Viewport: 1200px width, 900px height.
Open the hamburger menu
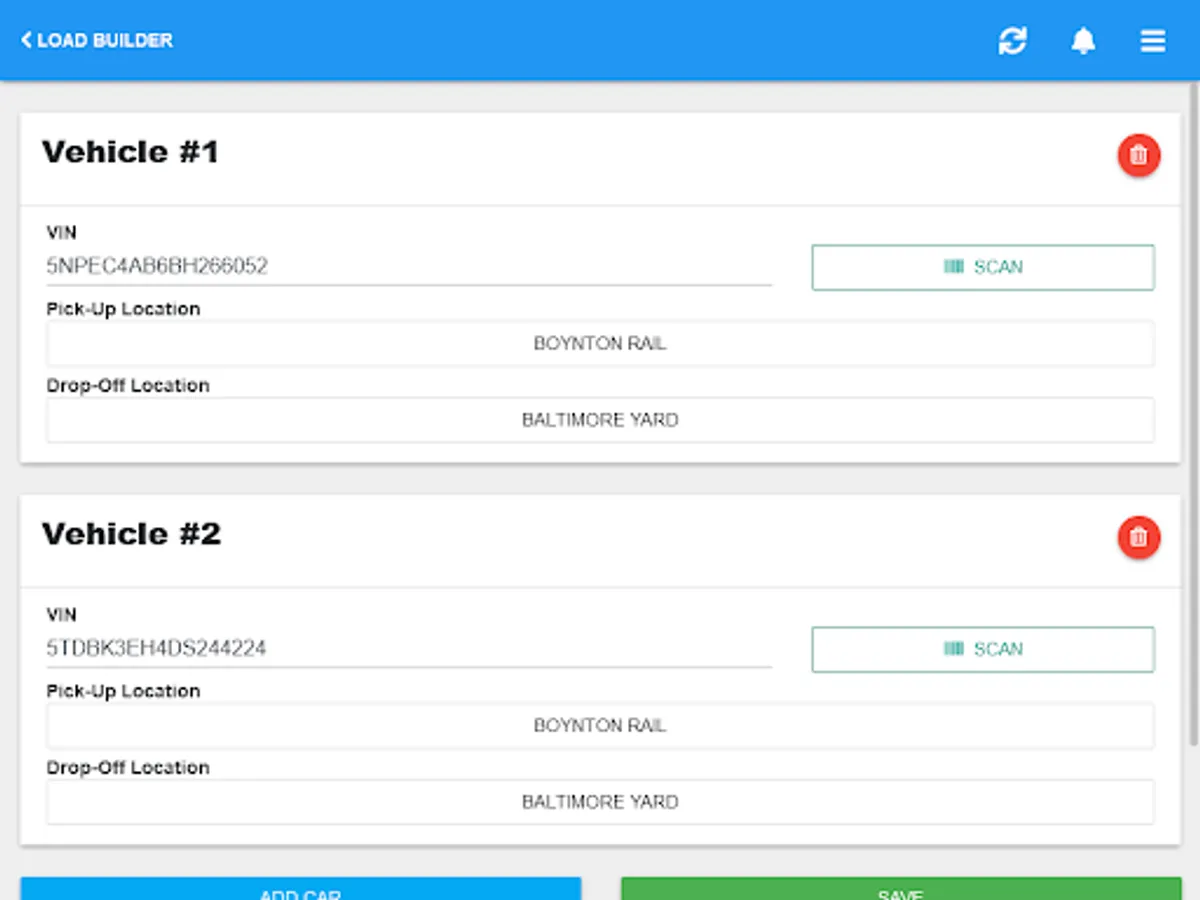(x=1153, y=40)
